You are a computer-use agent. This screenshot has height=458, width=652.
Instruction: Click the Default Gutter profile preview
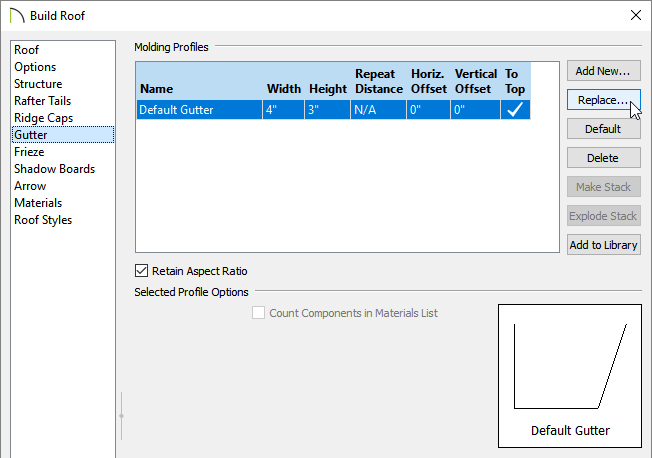(x=570, y=376)
